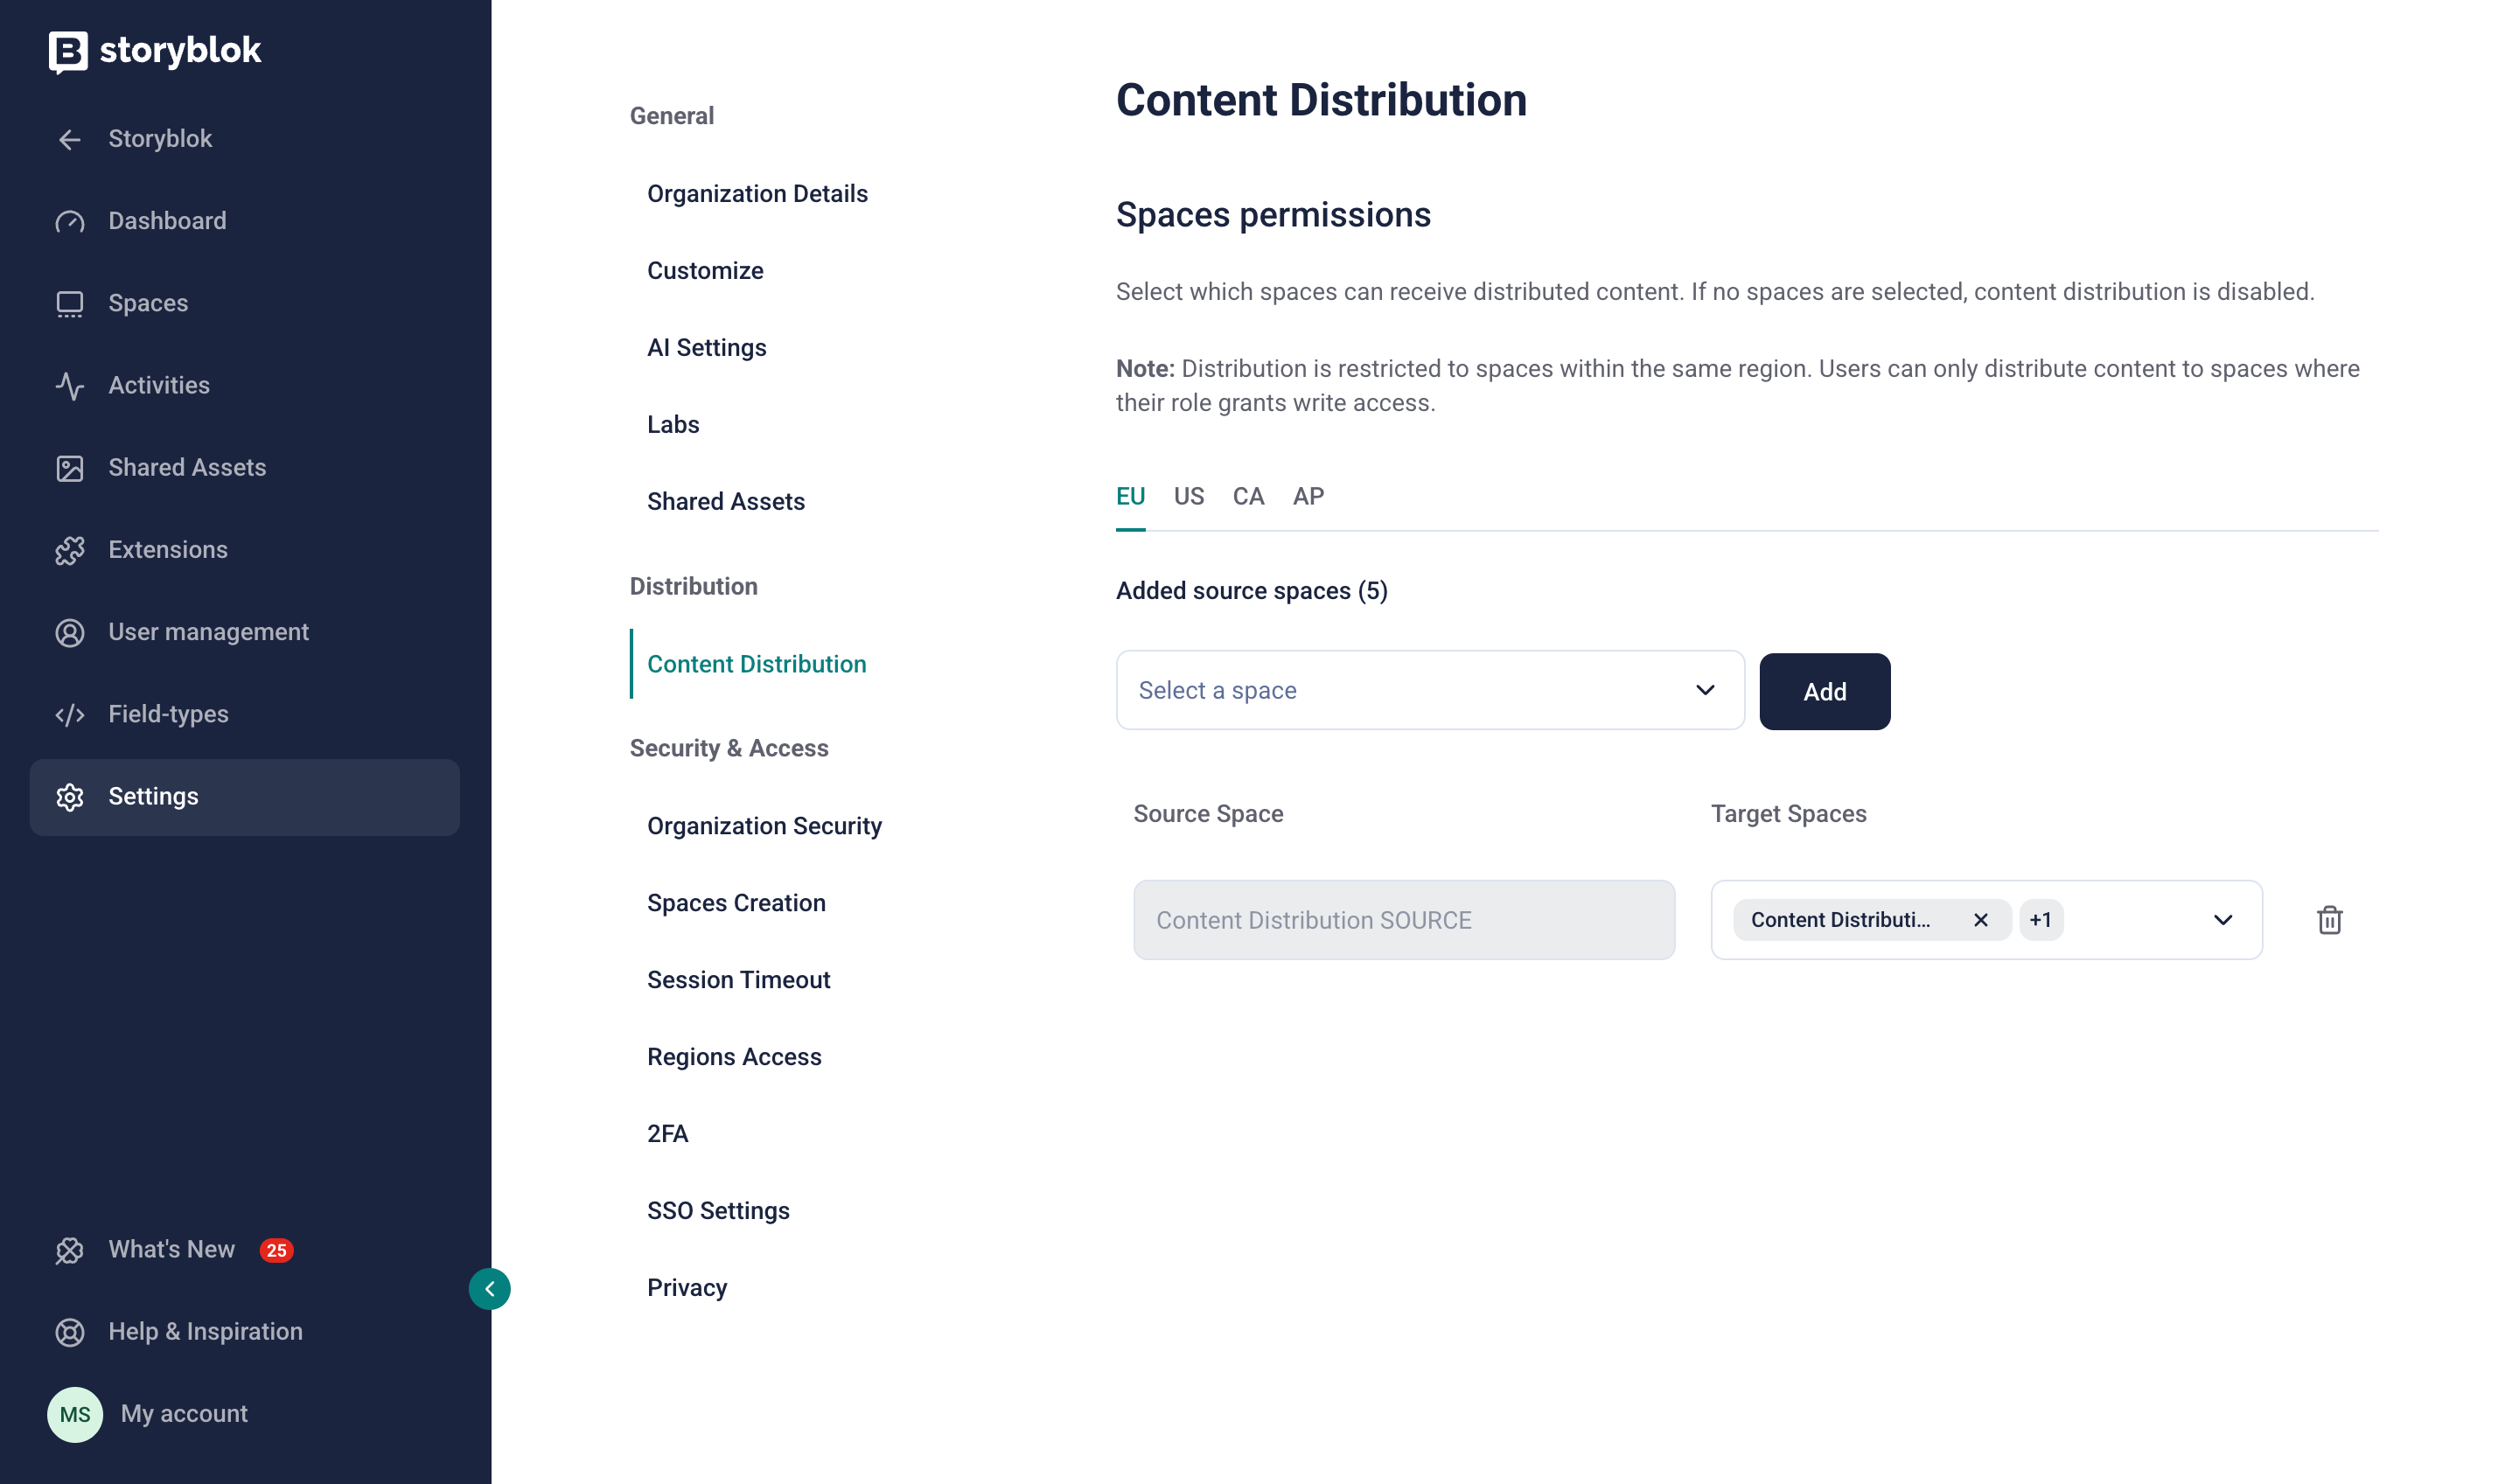This screenshot has width=2519, height=1484.
Task: Delete the source space with trash icon
Action: click(x=2329, y=920)
